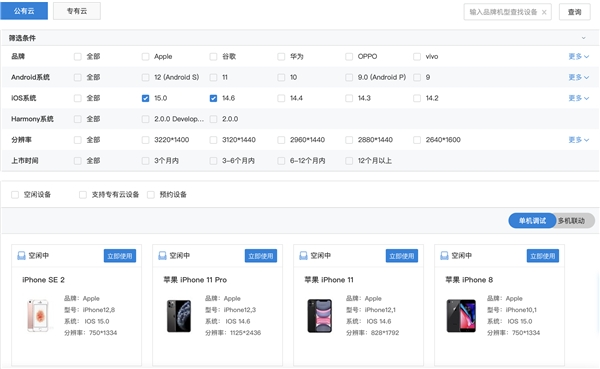
Task: Click 立即使用 on 苹果 iPhone 11 card
Action: 402,256
